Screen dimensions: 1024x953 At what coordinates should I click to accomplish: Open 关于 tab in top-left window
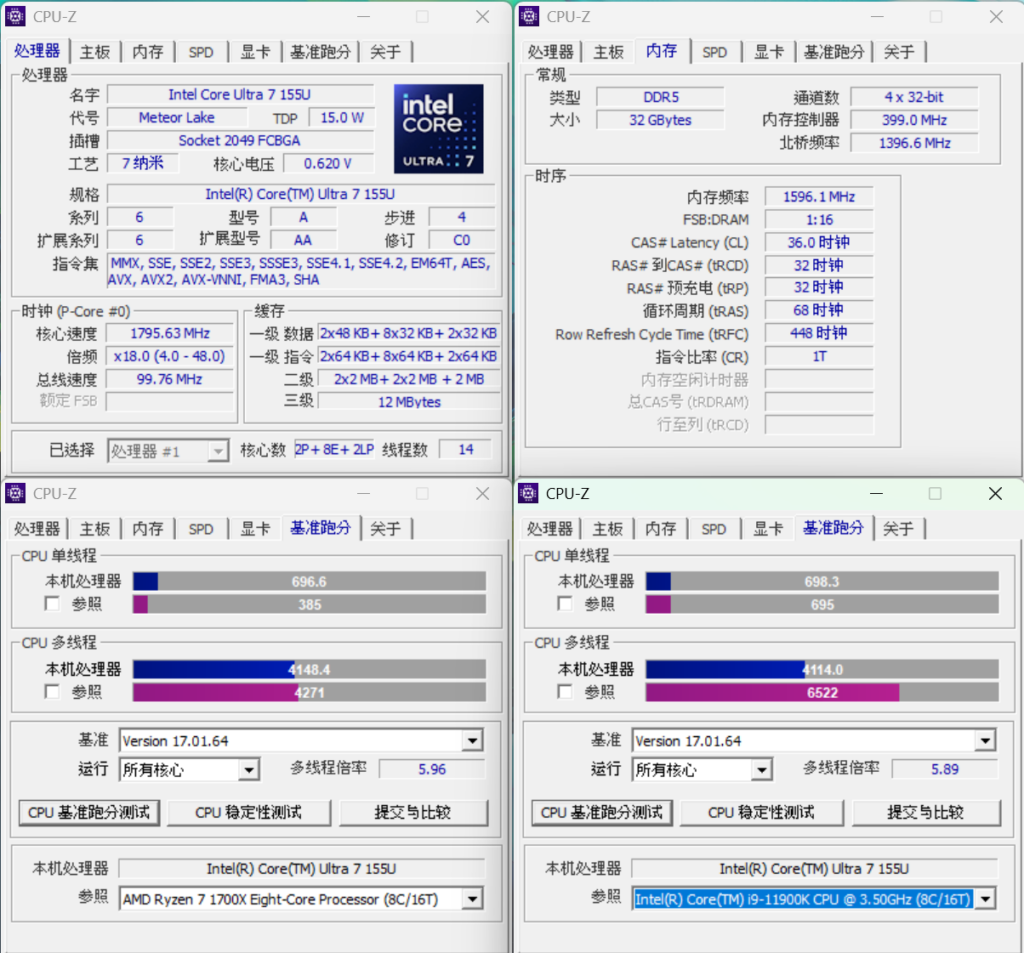click(x=385, y=52)
